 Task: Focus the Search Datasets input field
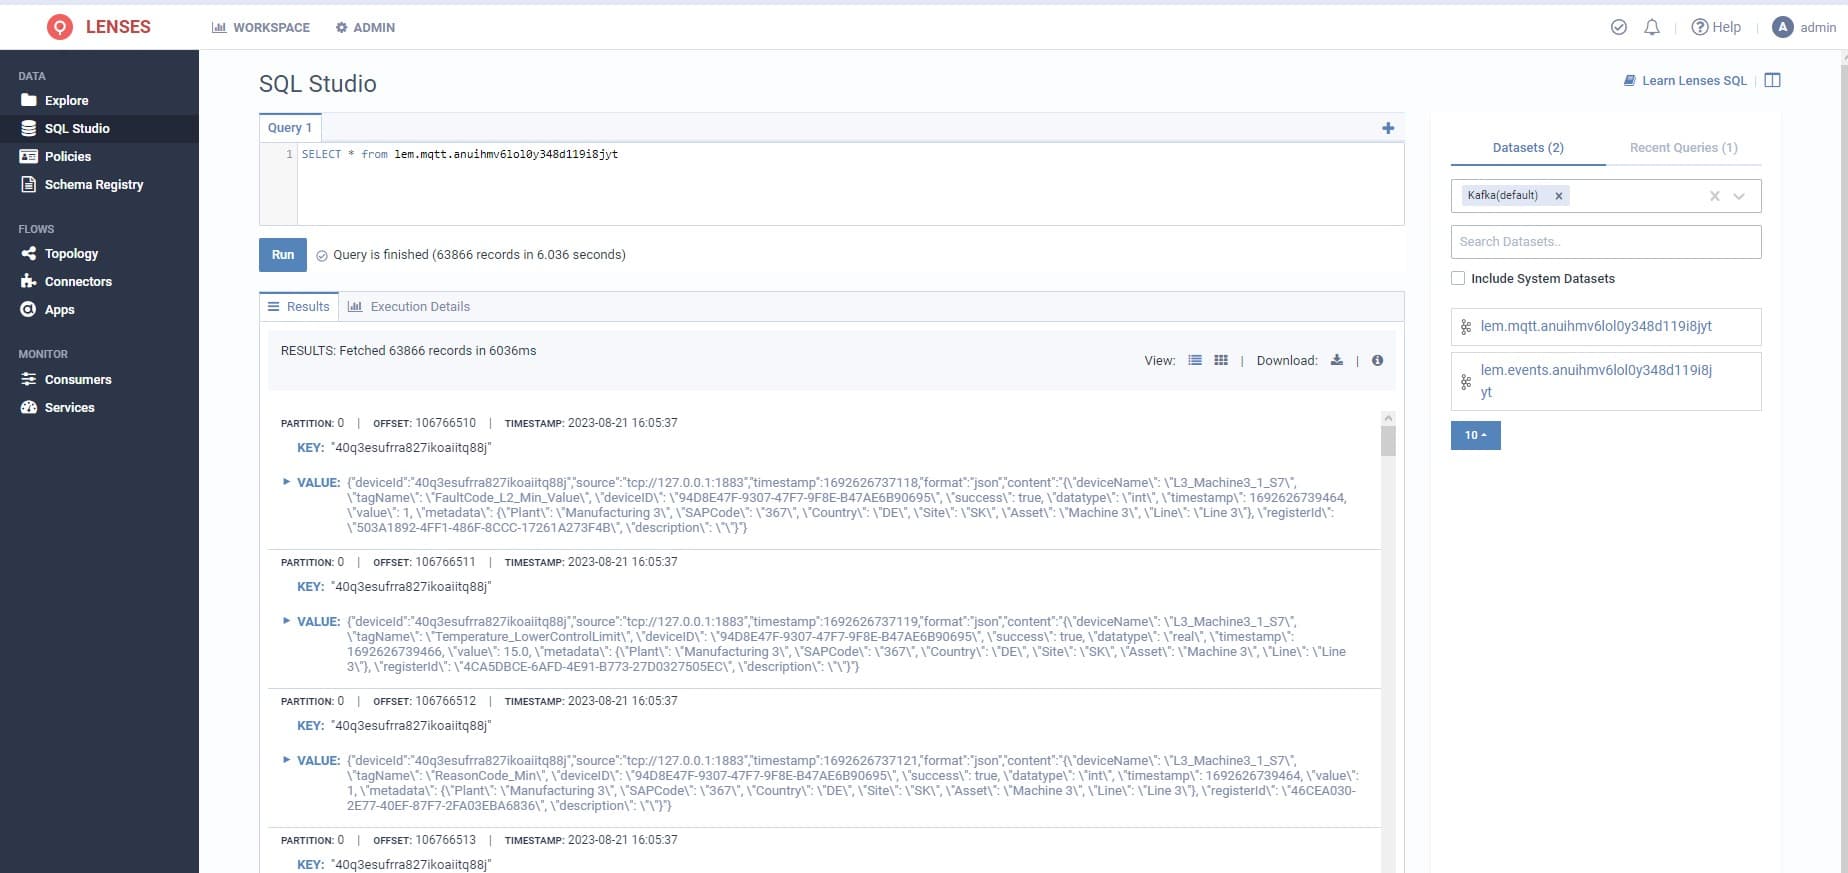[x=1605, y=242]
